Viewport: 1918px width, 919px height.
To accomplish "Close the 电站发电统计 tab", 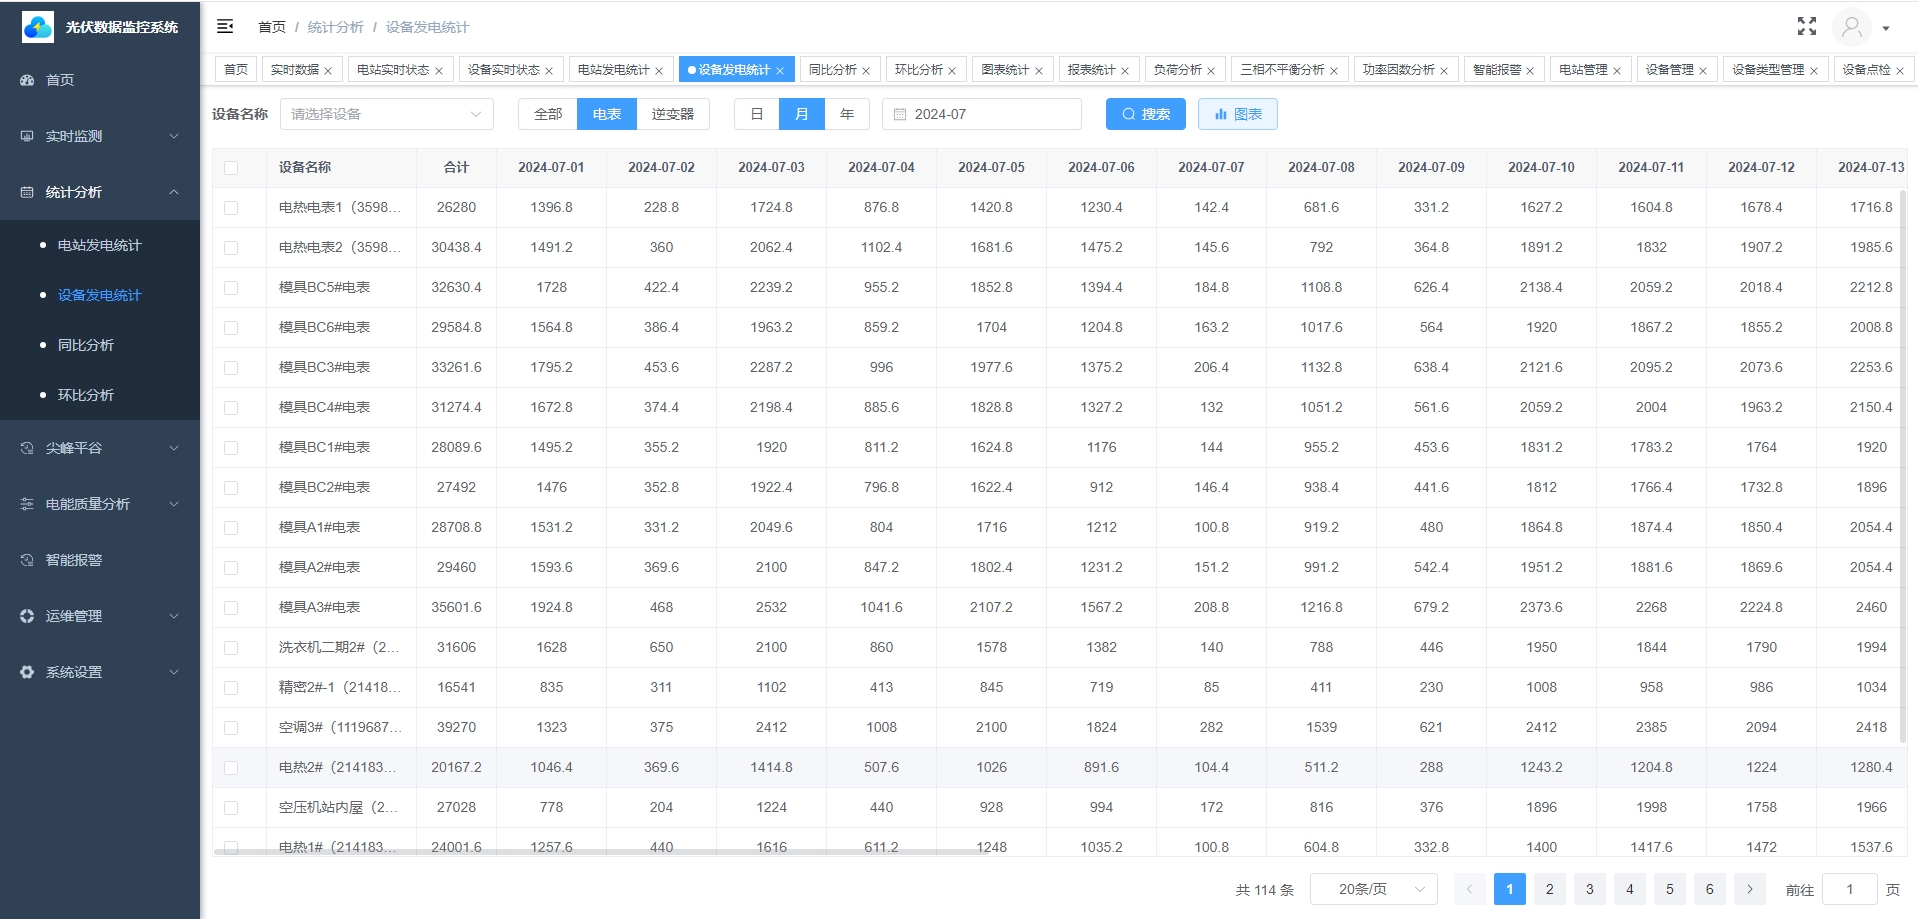I will point(659,71).
